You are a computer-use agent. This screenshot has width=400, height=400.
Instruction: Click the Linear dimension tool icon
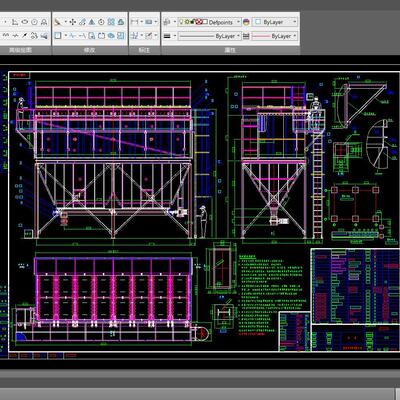[135, 22]
